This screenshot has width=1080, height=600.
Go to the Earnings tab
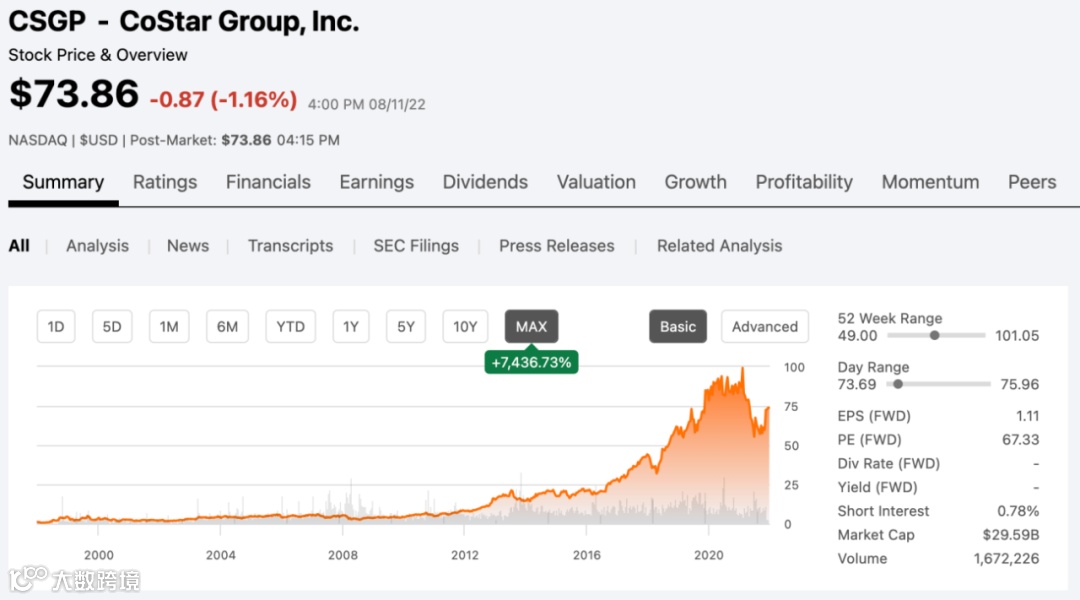coord(376,182)
